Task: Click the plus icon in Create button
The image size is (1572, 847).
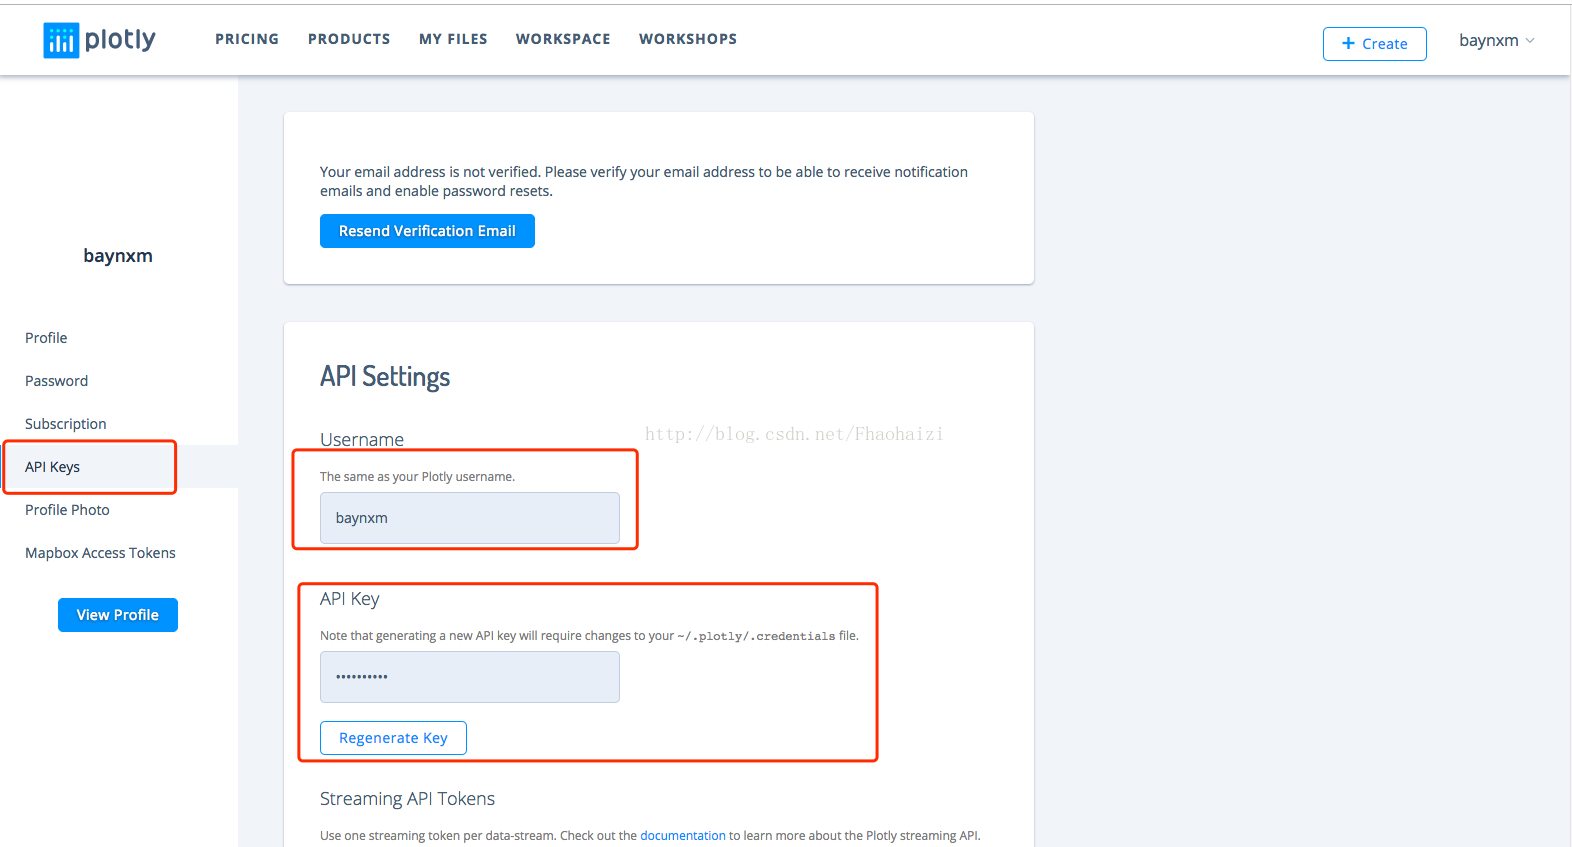Action: click(x=1348, y=43)
